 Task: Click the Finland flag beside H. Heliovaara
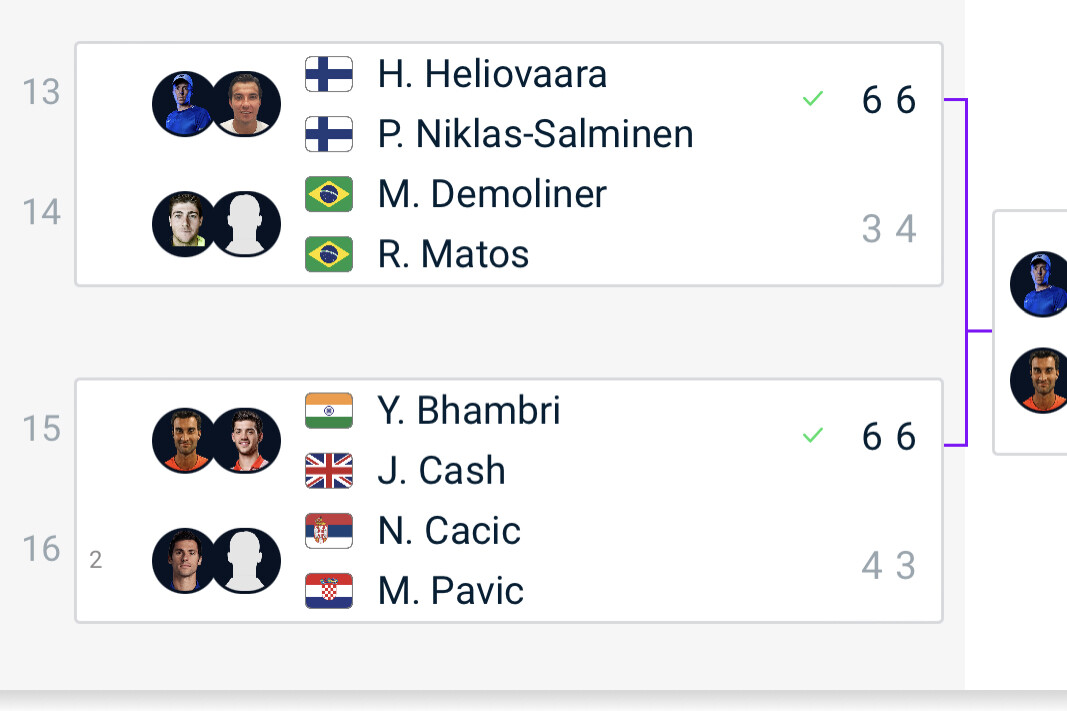click(x=329, y=74)
